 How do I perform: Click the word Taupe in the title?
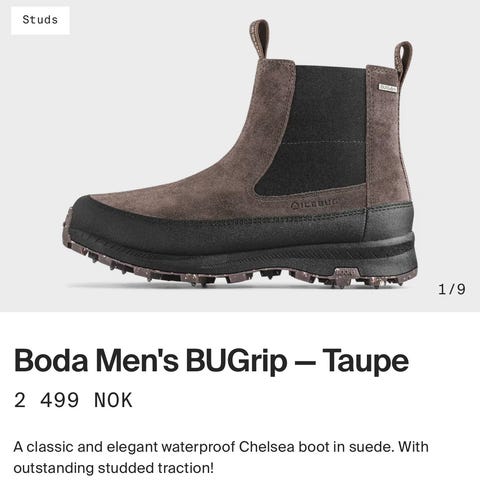point(366,361)
